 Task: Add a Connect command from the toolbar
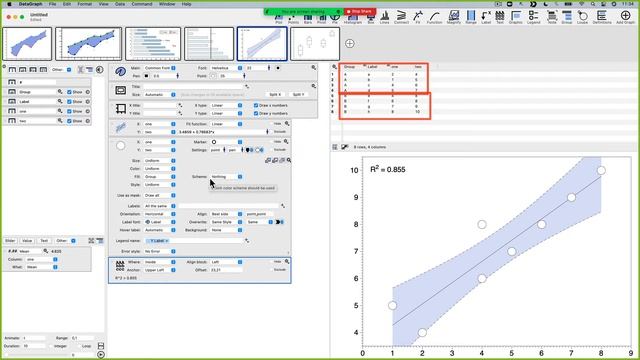pyautogui.click(x=401, y=17)
